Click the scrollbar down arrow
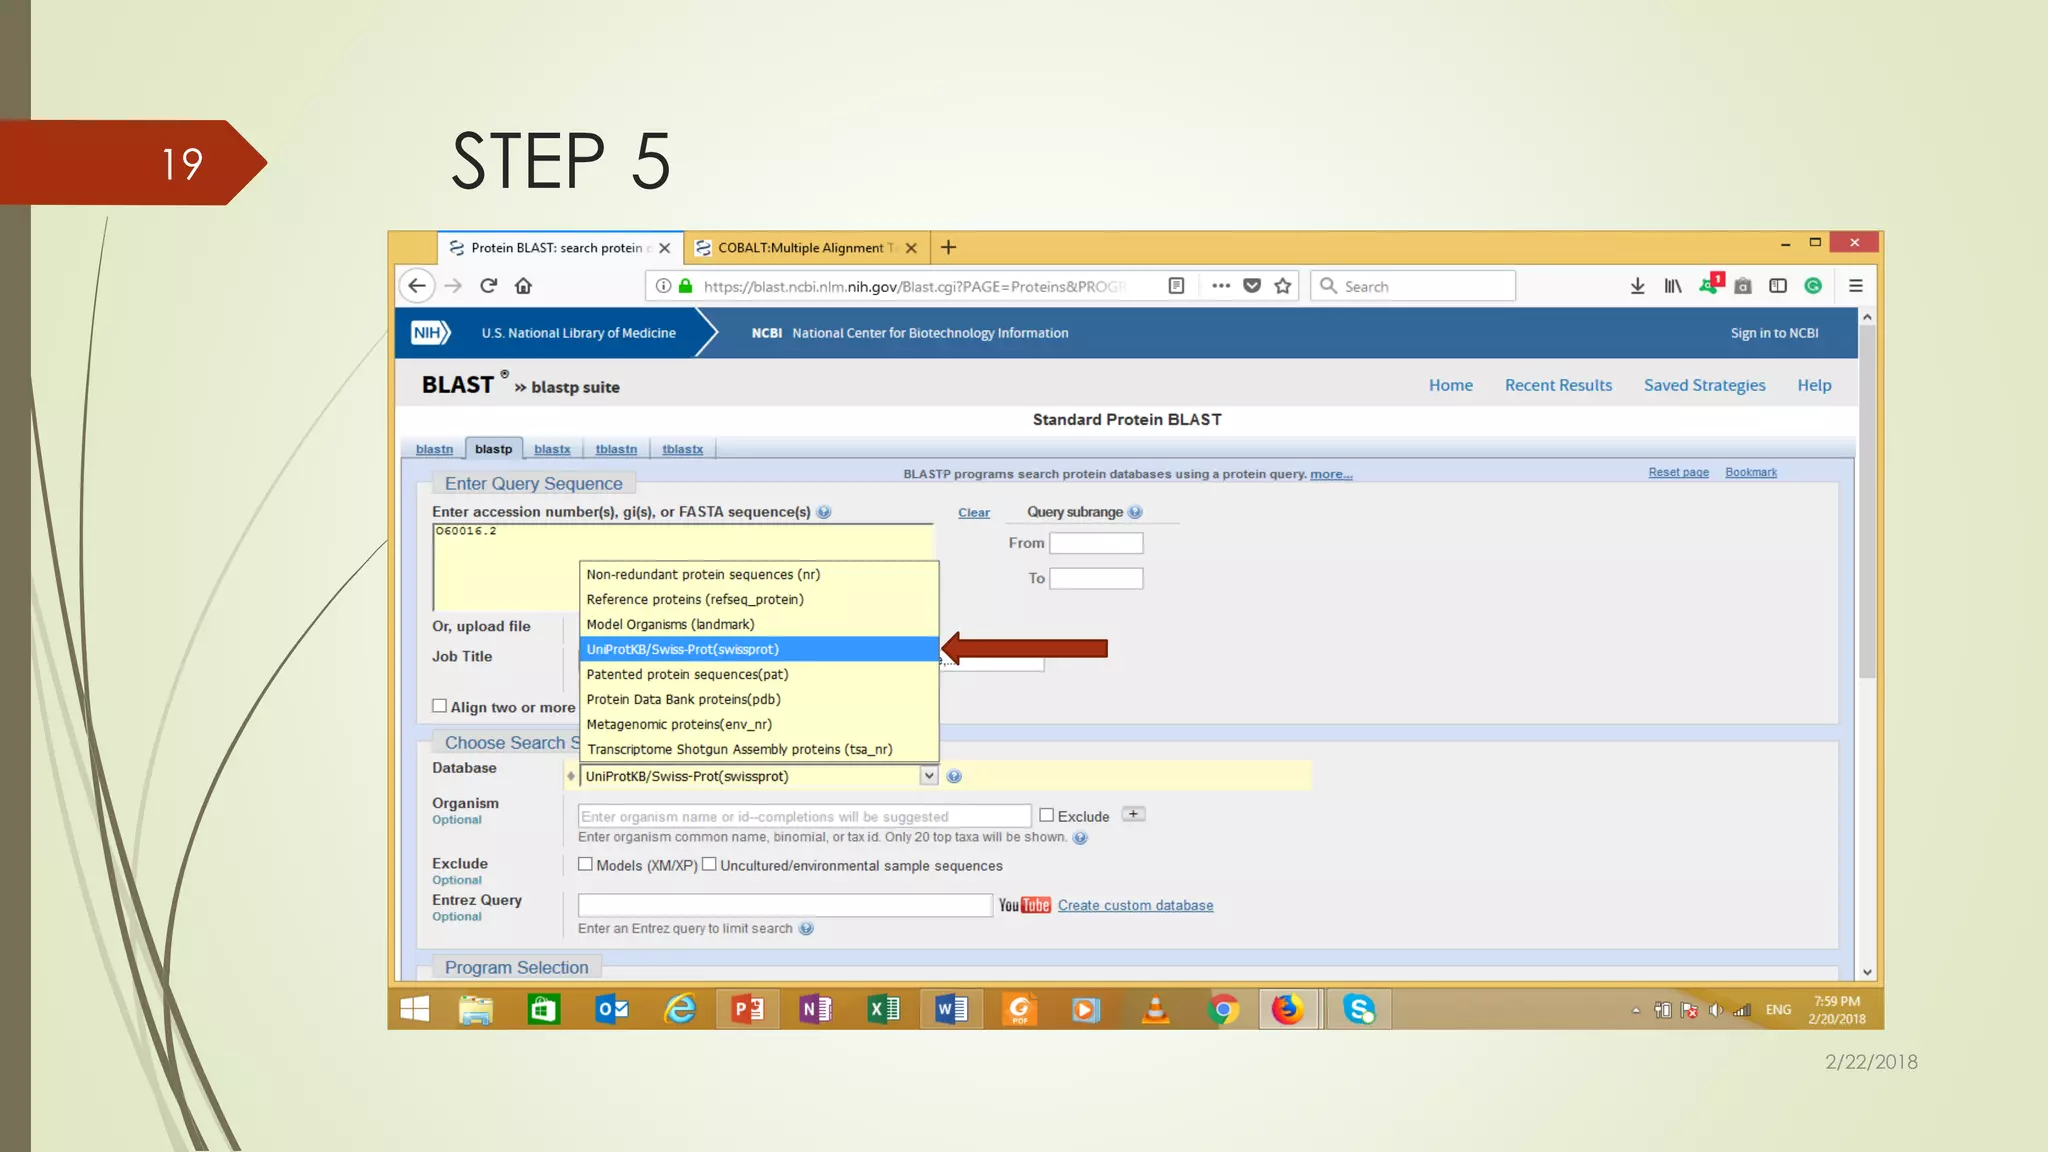The image size is (2048, 1152). click(1866, 972)
